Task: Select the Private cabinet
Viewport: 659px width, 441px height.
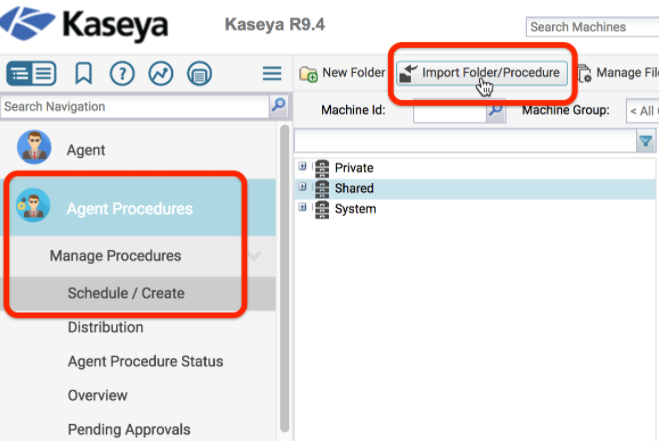Action: coord(354,168)
